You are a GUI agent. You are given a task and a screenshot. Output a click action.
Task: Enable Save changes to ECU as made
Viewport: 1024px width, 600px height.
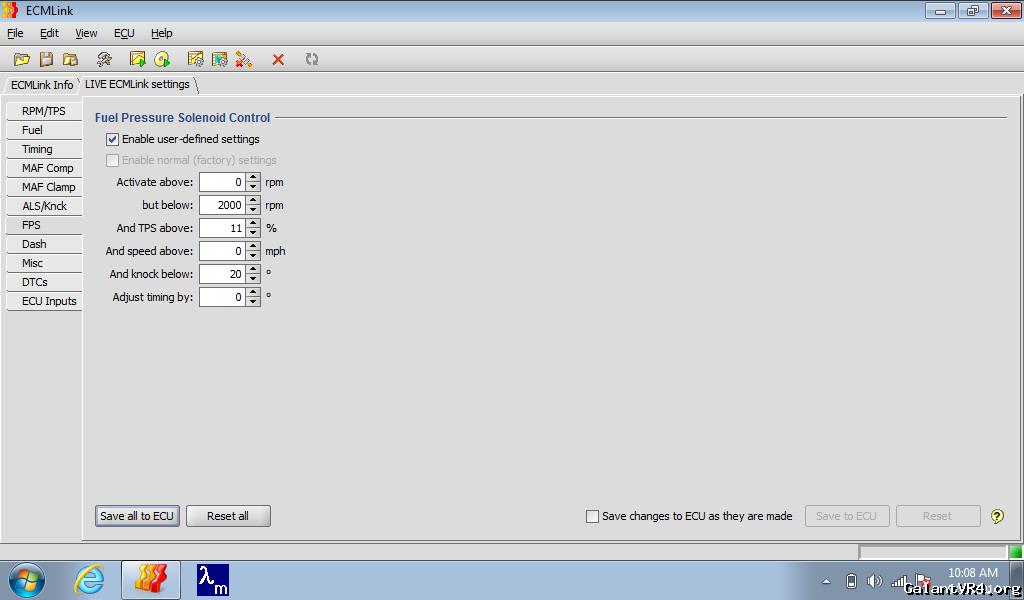click(592, 516)
